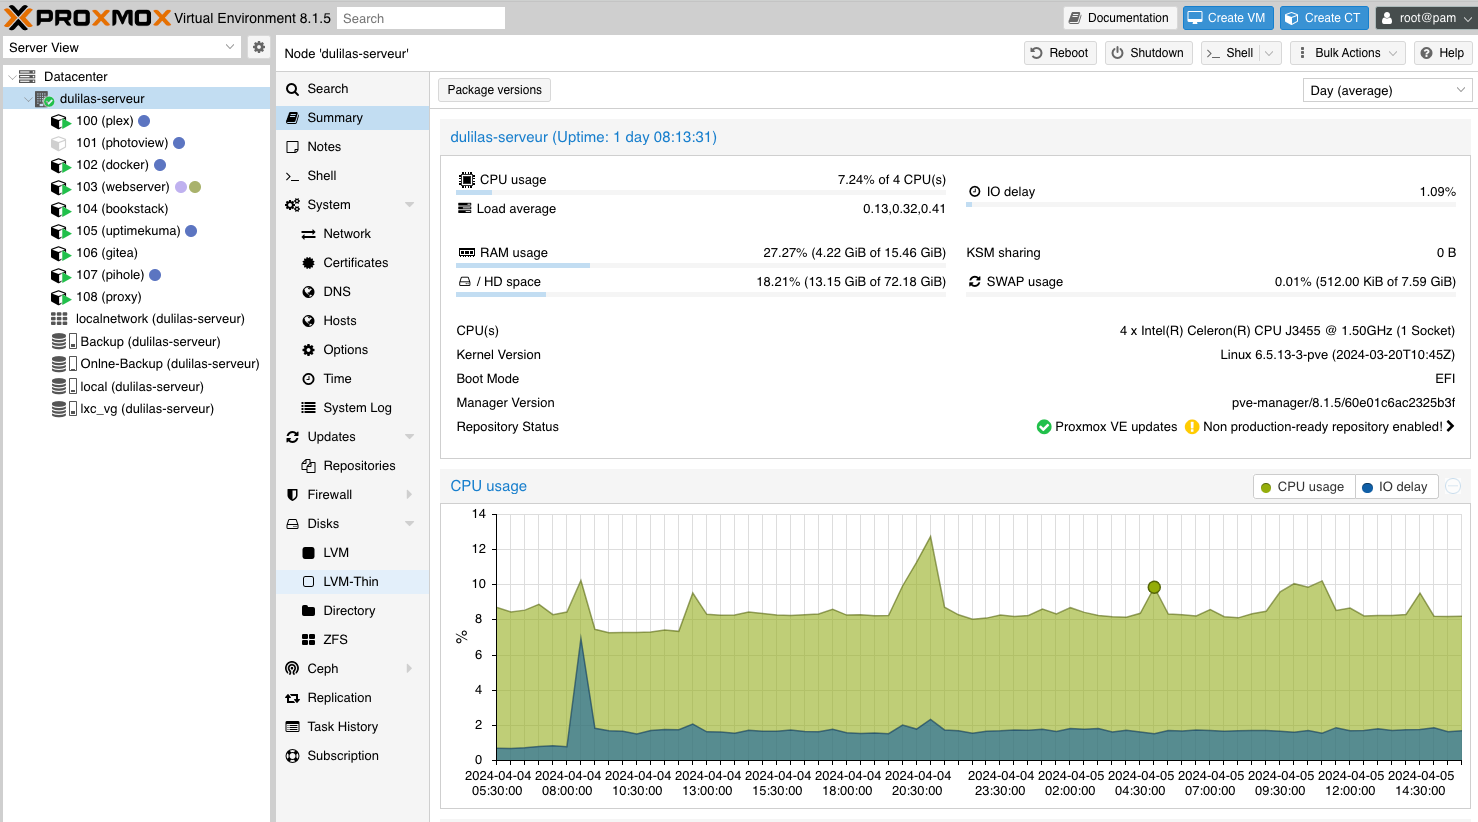Viewport: 1478px width, 822px height.
Task: Toggle the CPU usage series in chart legend
Action: pyautogui.click(x=1303, y=487)
